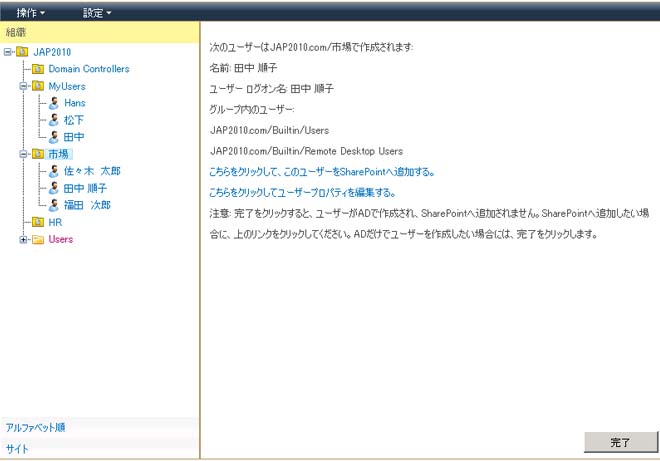This screenshot has height=461, width=660.
Task: Open the 設定 menu
Action: pyautogui.click(x=97, y=13)
